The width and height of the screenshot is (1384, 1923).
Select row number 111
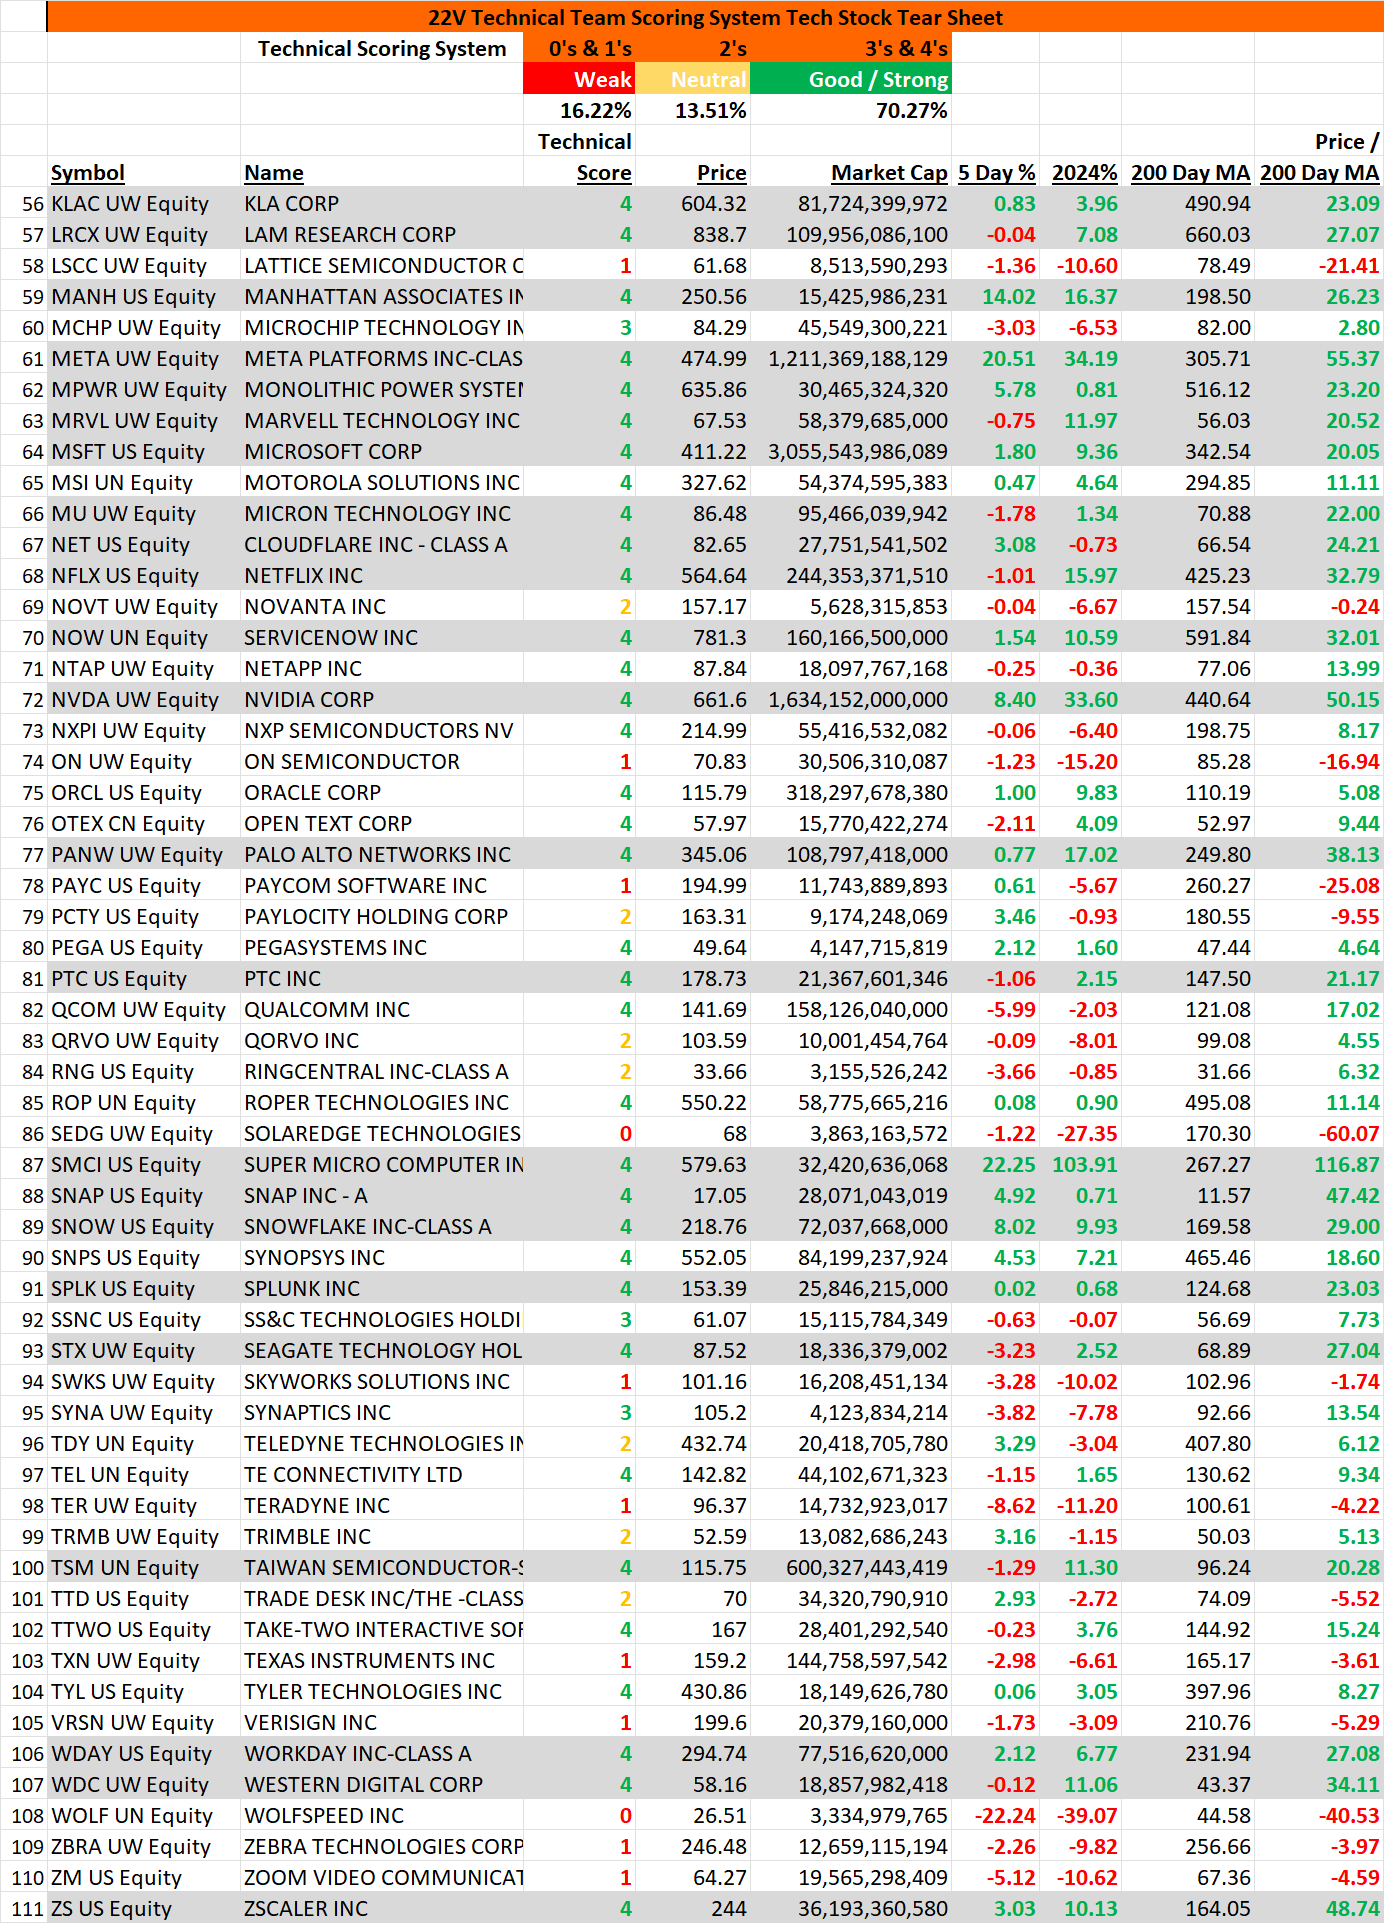pyautogui.click(x=24, y=1908)
